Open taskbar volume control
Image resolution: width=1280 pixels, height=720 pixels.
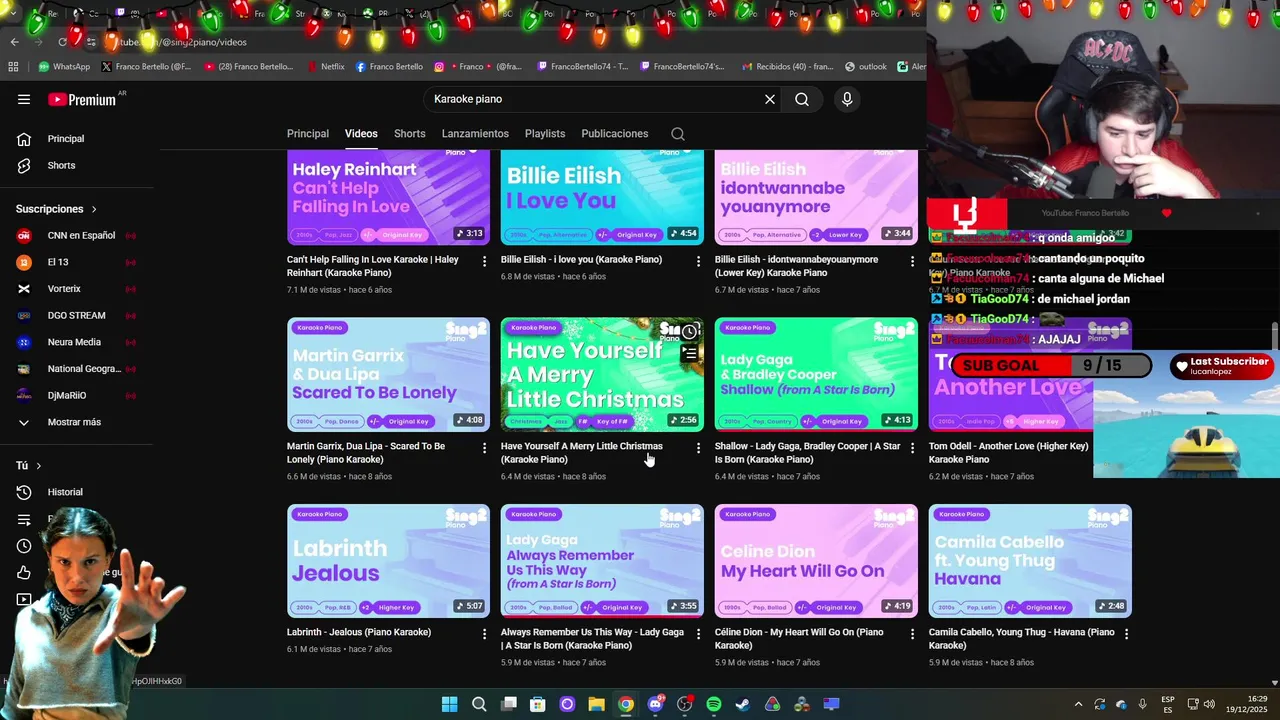pyautogui.click(x=1208, y=704)
